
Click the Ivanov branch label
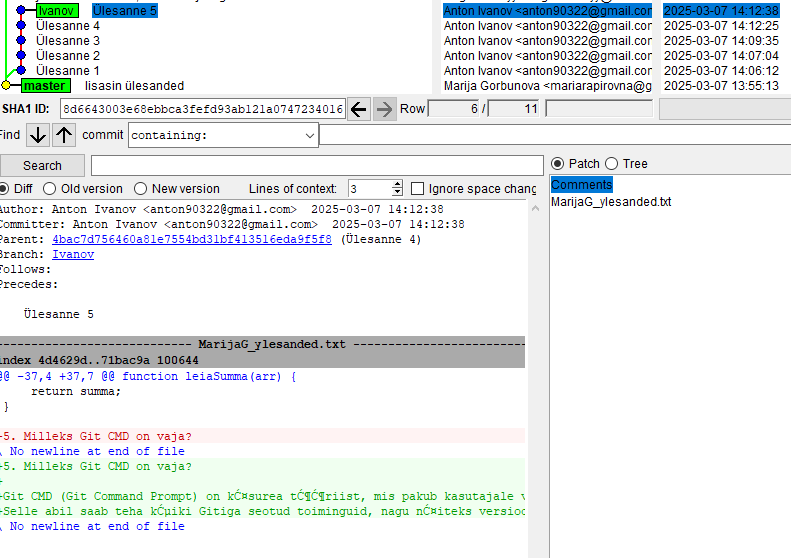coord(55,10)
